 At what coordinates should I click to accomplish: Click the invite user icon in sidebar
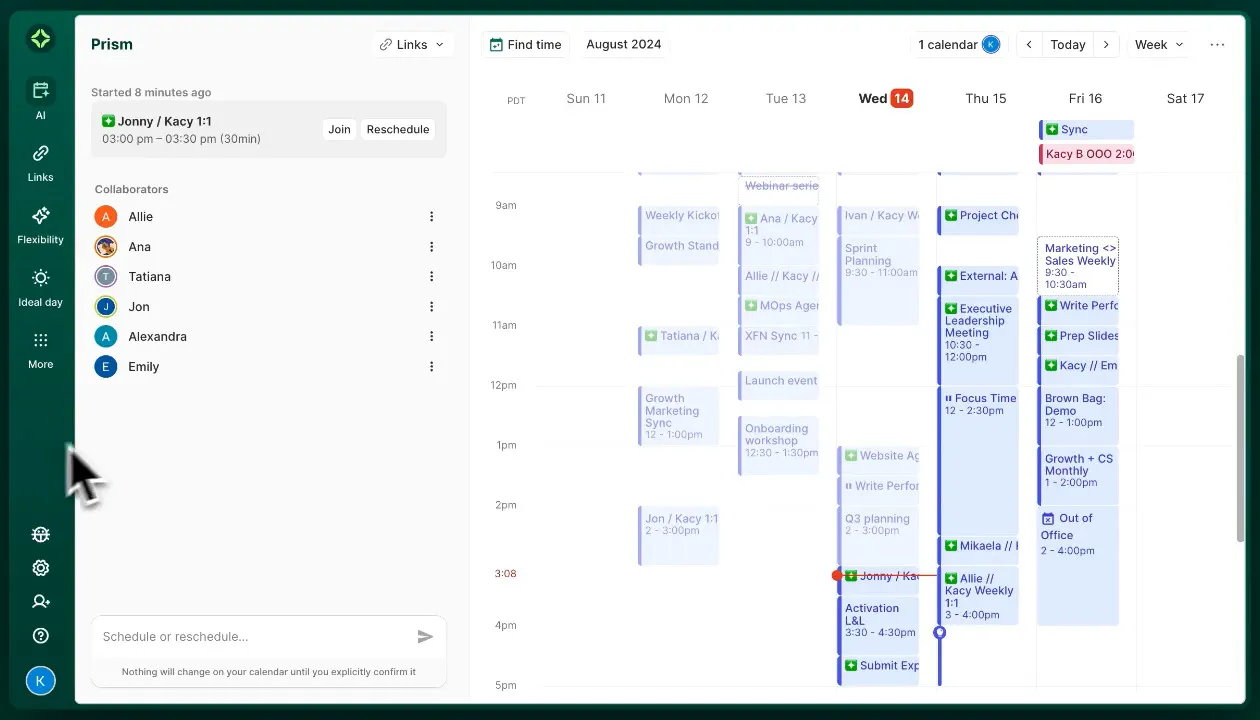click(40, 602)
